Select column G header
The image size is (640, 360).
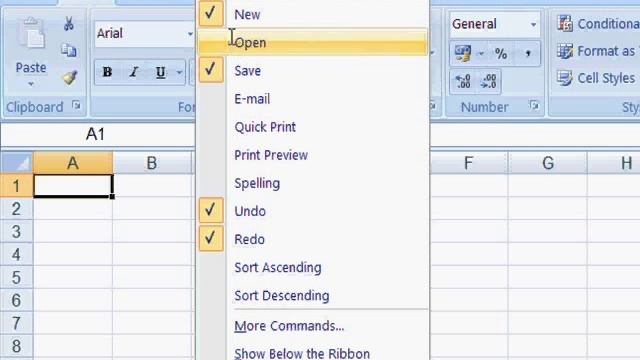[548, 163]
